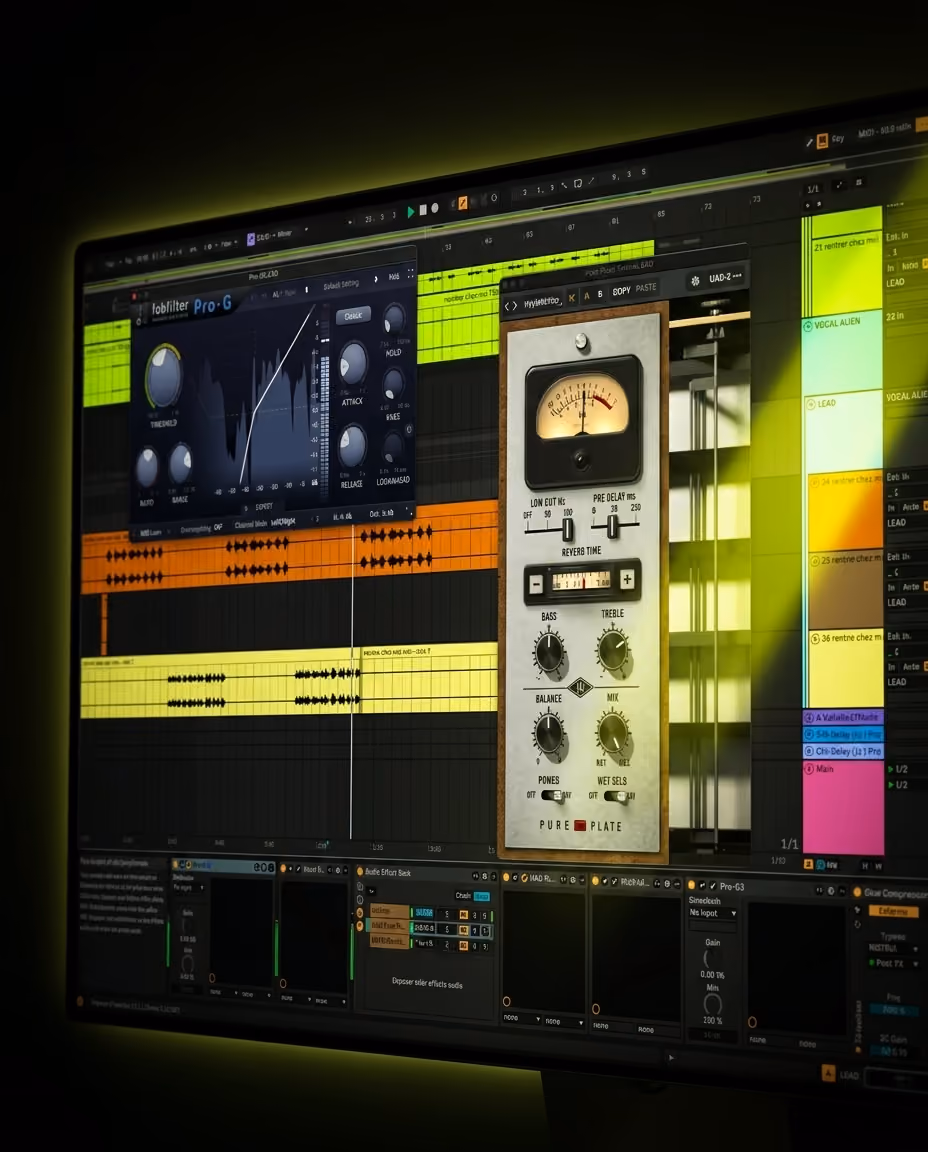Open the Edit/Mixer view selector in top bar

[x=276, y=236]
